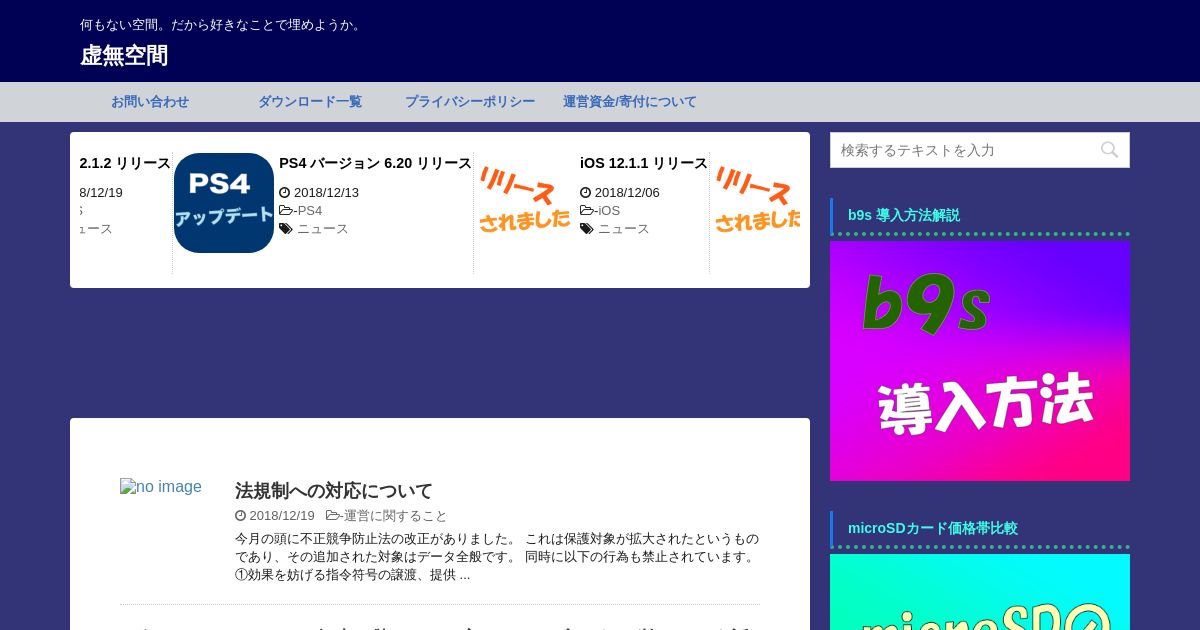This screenshot has width=1200, height=630.
Task: Click the 虚無空間 site title
Action: tap(124, 56)
